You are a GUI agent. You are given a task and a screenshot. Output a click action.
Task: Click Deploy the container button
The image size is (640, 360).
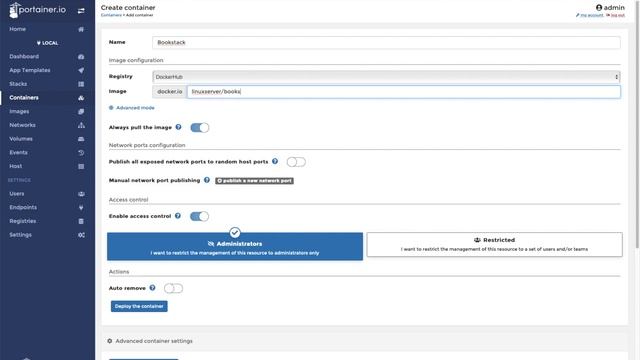pyautogui.click(x=139, y=306)
